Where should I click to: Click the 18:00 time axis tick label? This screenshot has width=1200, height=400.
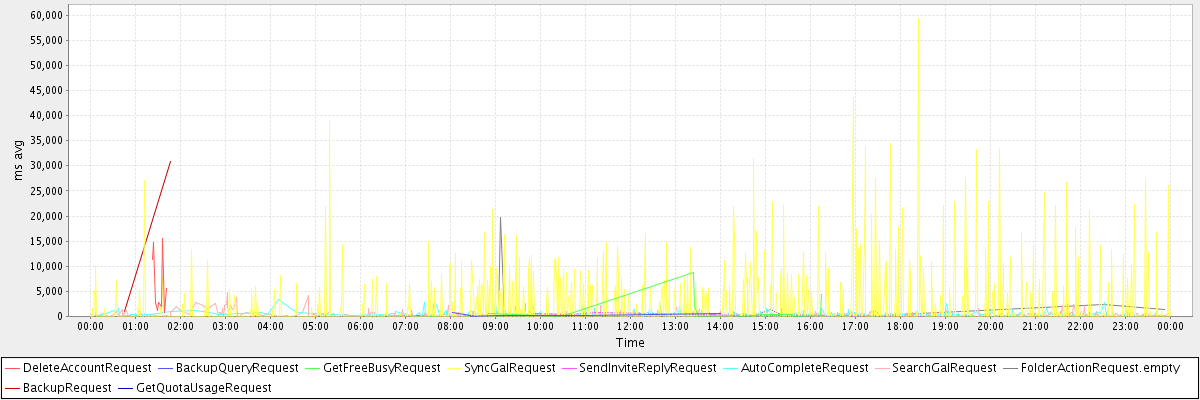click(x=900, y=326)
